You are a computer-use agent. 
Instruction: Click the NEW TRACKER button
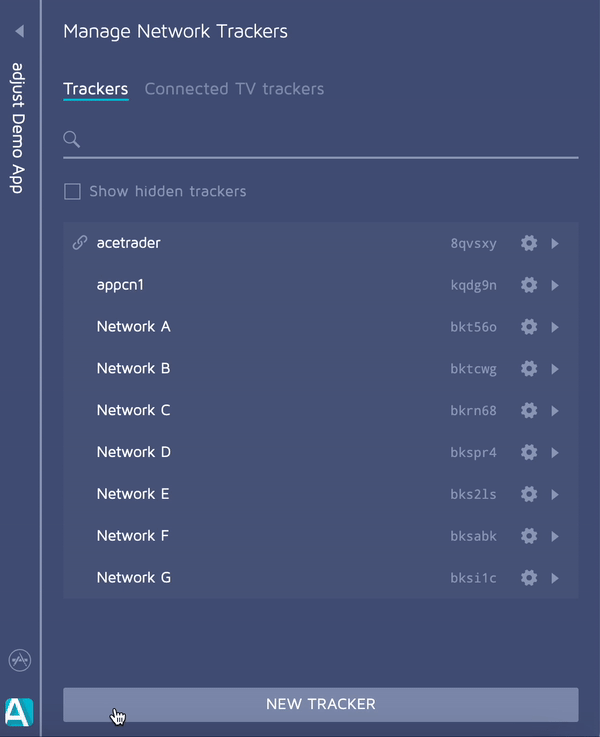pos(320,704)
